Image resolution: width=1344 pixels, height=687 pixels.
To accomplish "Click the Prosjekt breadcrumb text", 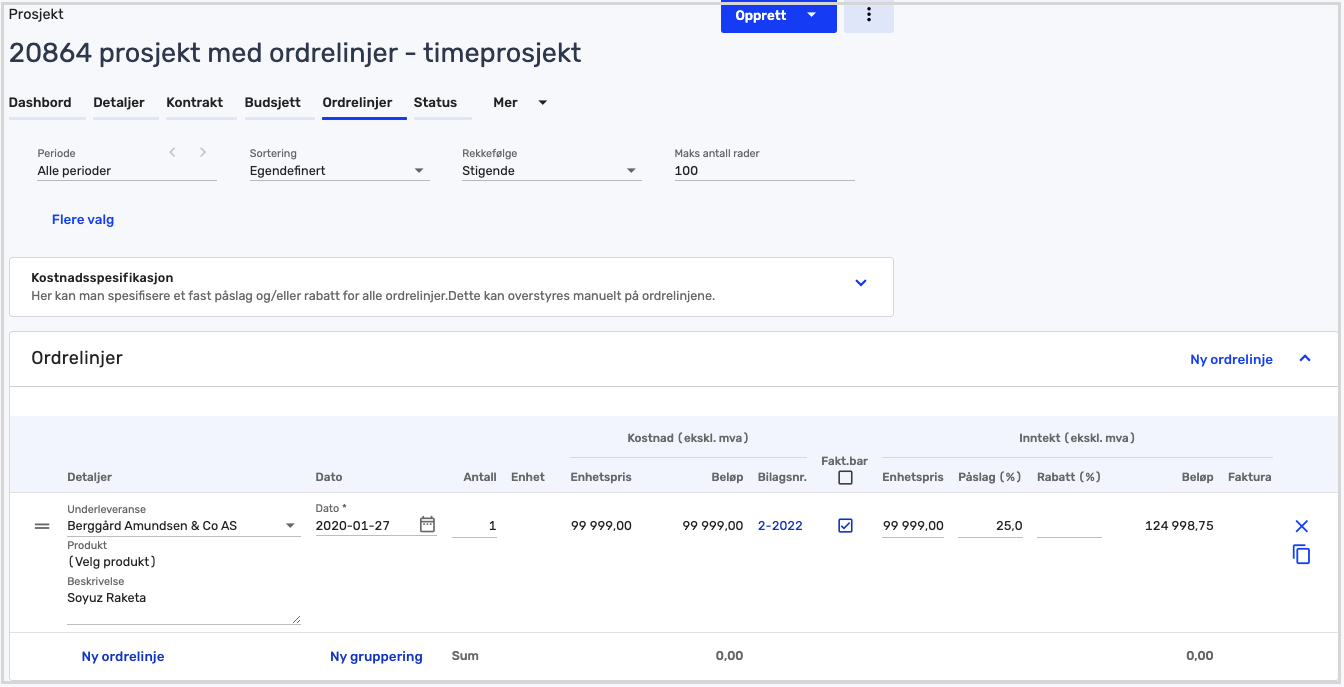I will 37,15.
